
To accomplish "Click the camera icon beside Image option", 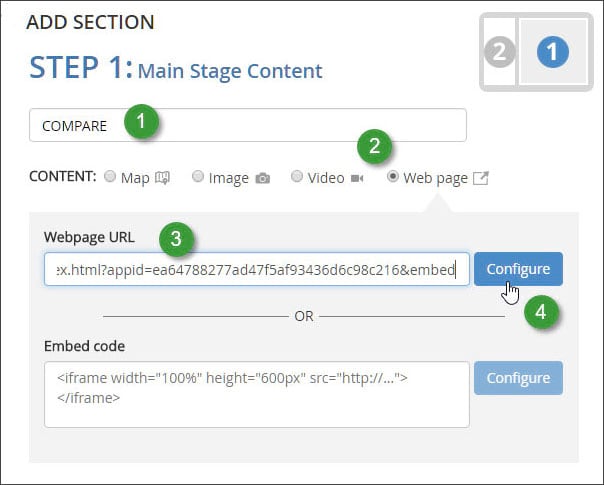I will click(x=263, y=178).
